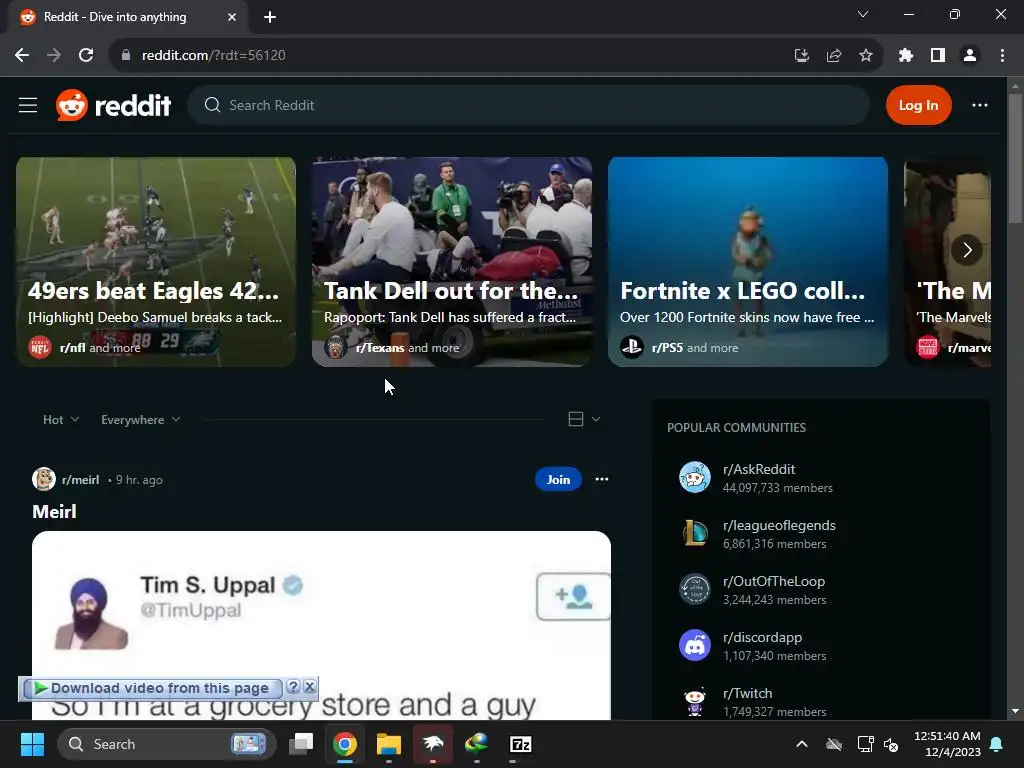The width and height of the screenshot is (1024, 768).
Task: Click the Windows taskbar Search box
Action: [167, 744]
